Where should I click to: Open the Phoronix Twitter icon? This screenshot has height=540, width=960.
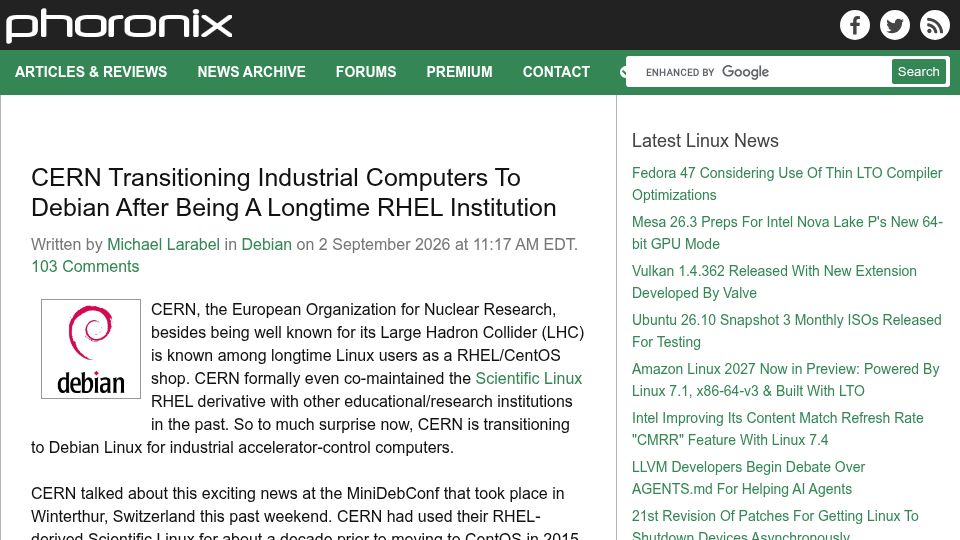[x=894, y=25]
